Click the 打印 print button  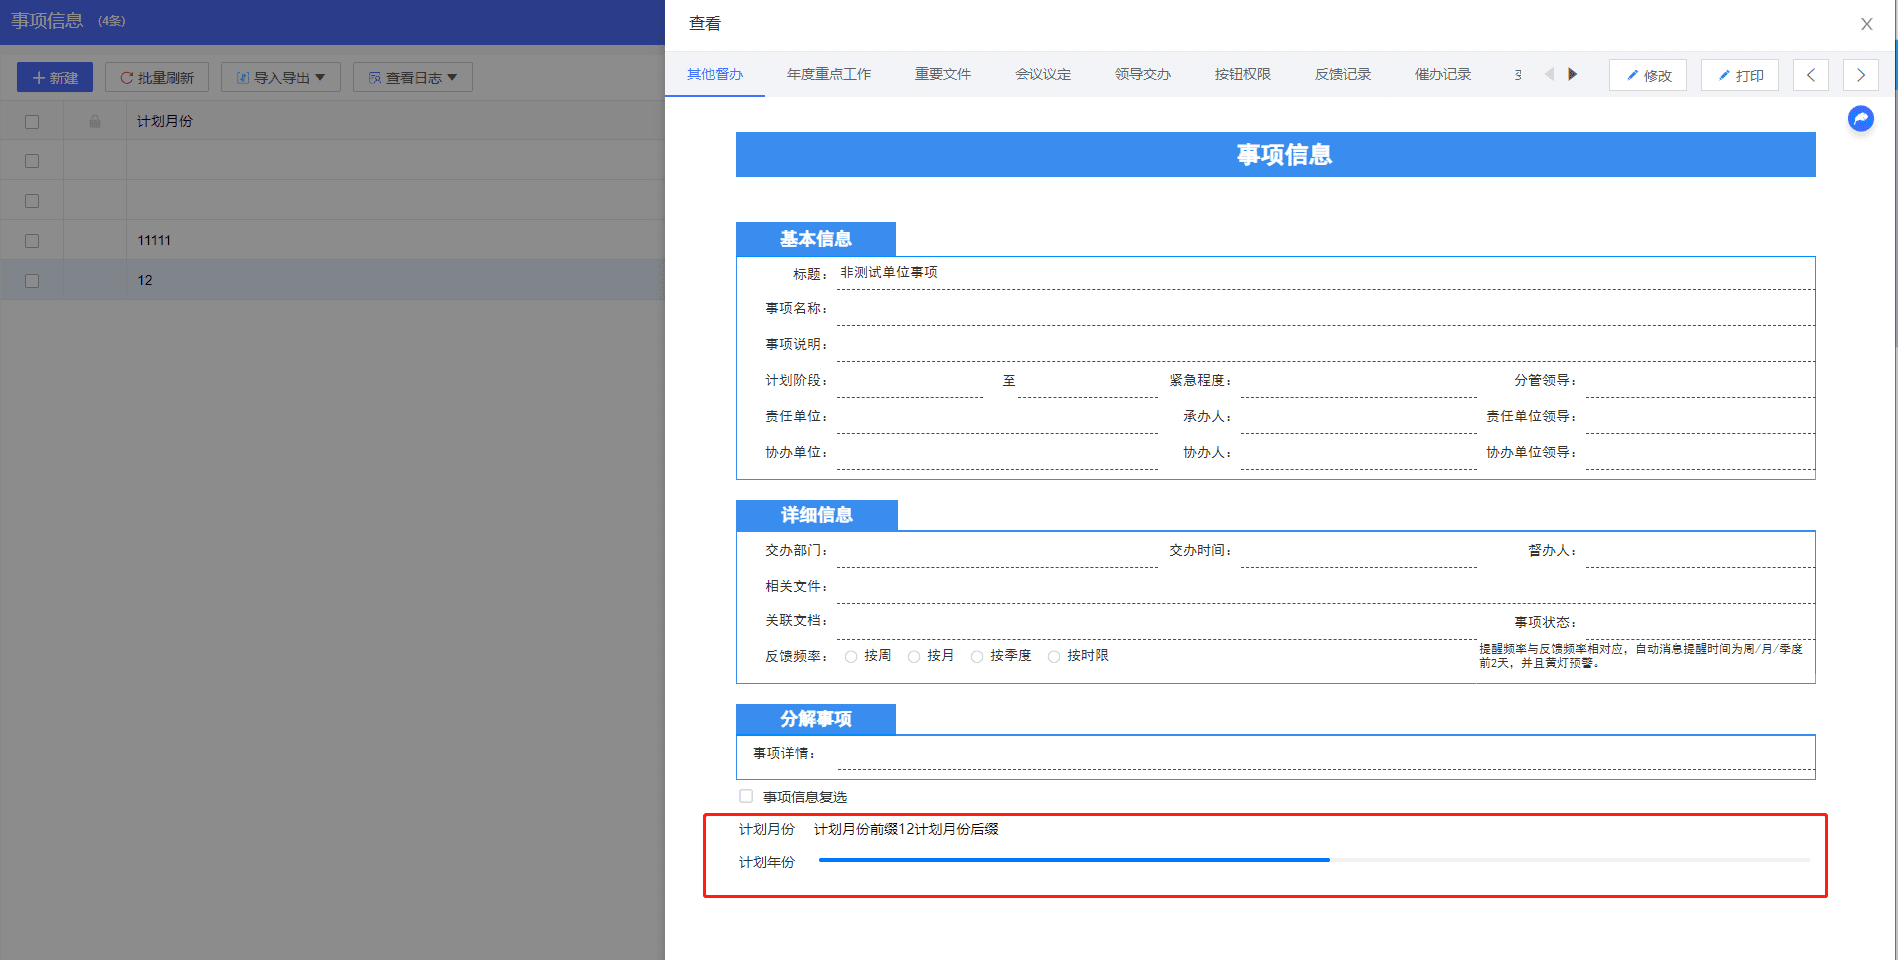coord(1740,75)
